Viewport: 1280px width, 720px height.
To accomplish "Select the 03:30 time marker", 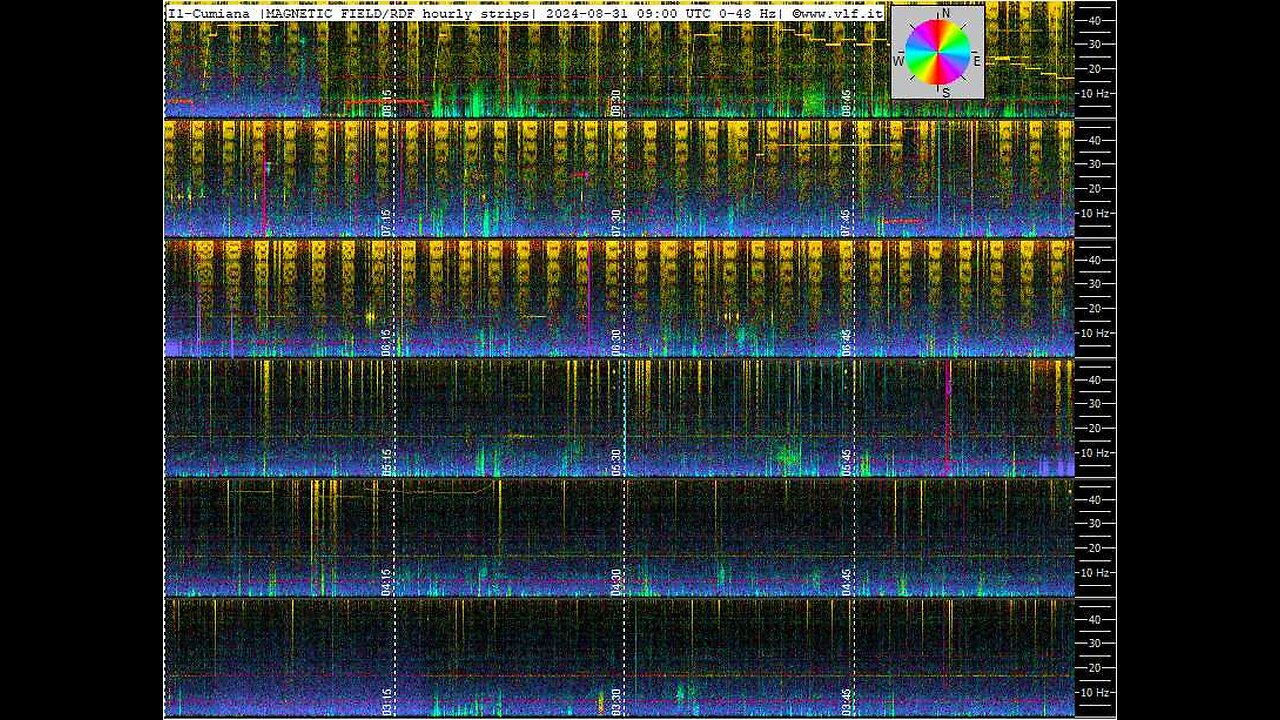I will coord(617,702).
